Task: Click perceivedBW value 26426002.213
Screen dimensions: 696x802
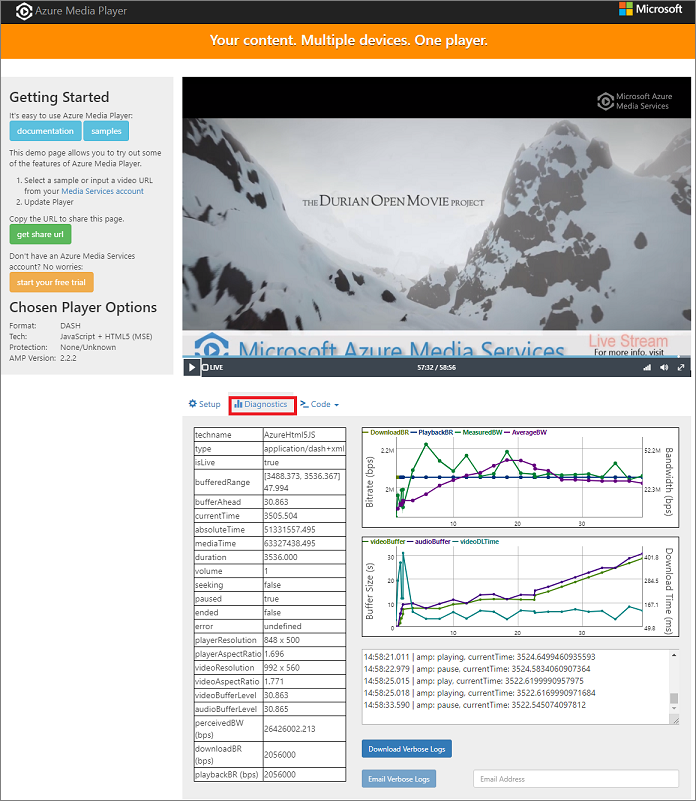Action: pos(289,729)
